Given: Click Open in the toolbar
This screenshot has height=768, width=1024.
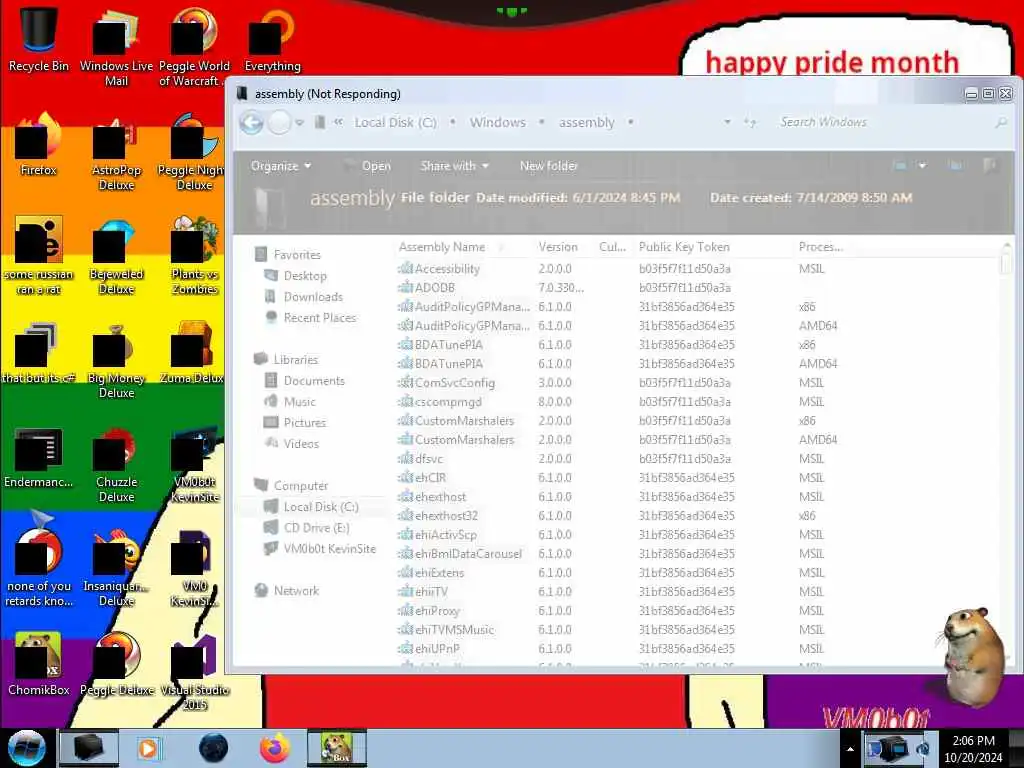Looking at the screenshot, I should (x=368, y=166).
